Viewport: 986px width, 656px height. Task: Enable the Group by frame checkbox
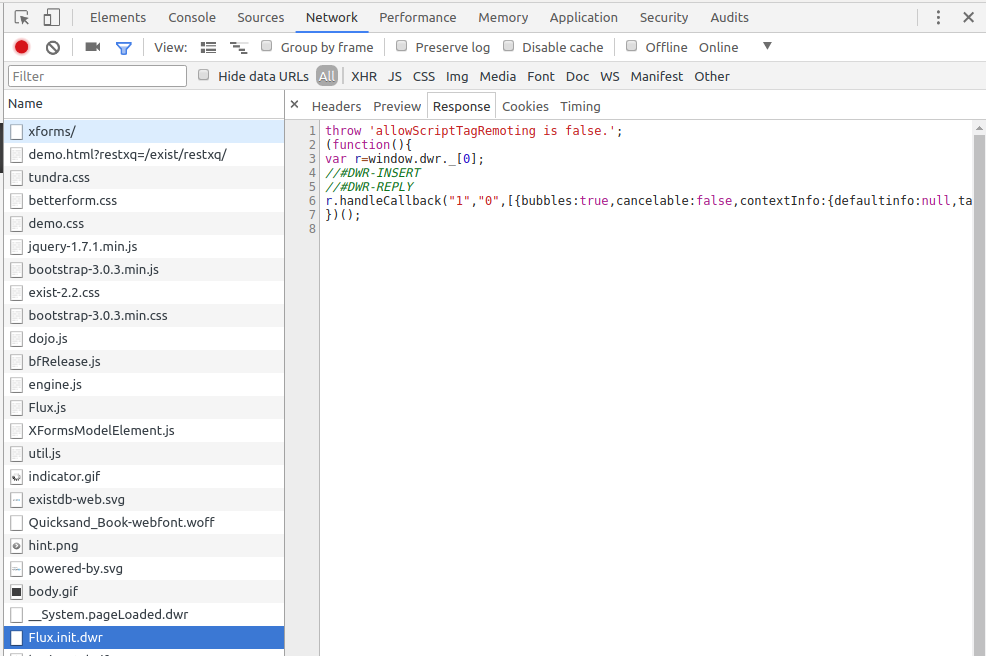tap(267, 46)
